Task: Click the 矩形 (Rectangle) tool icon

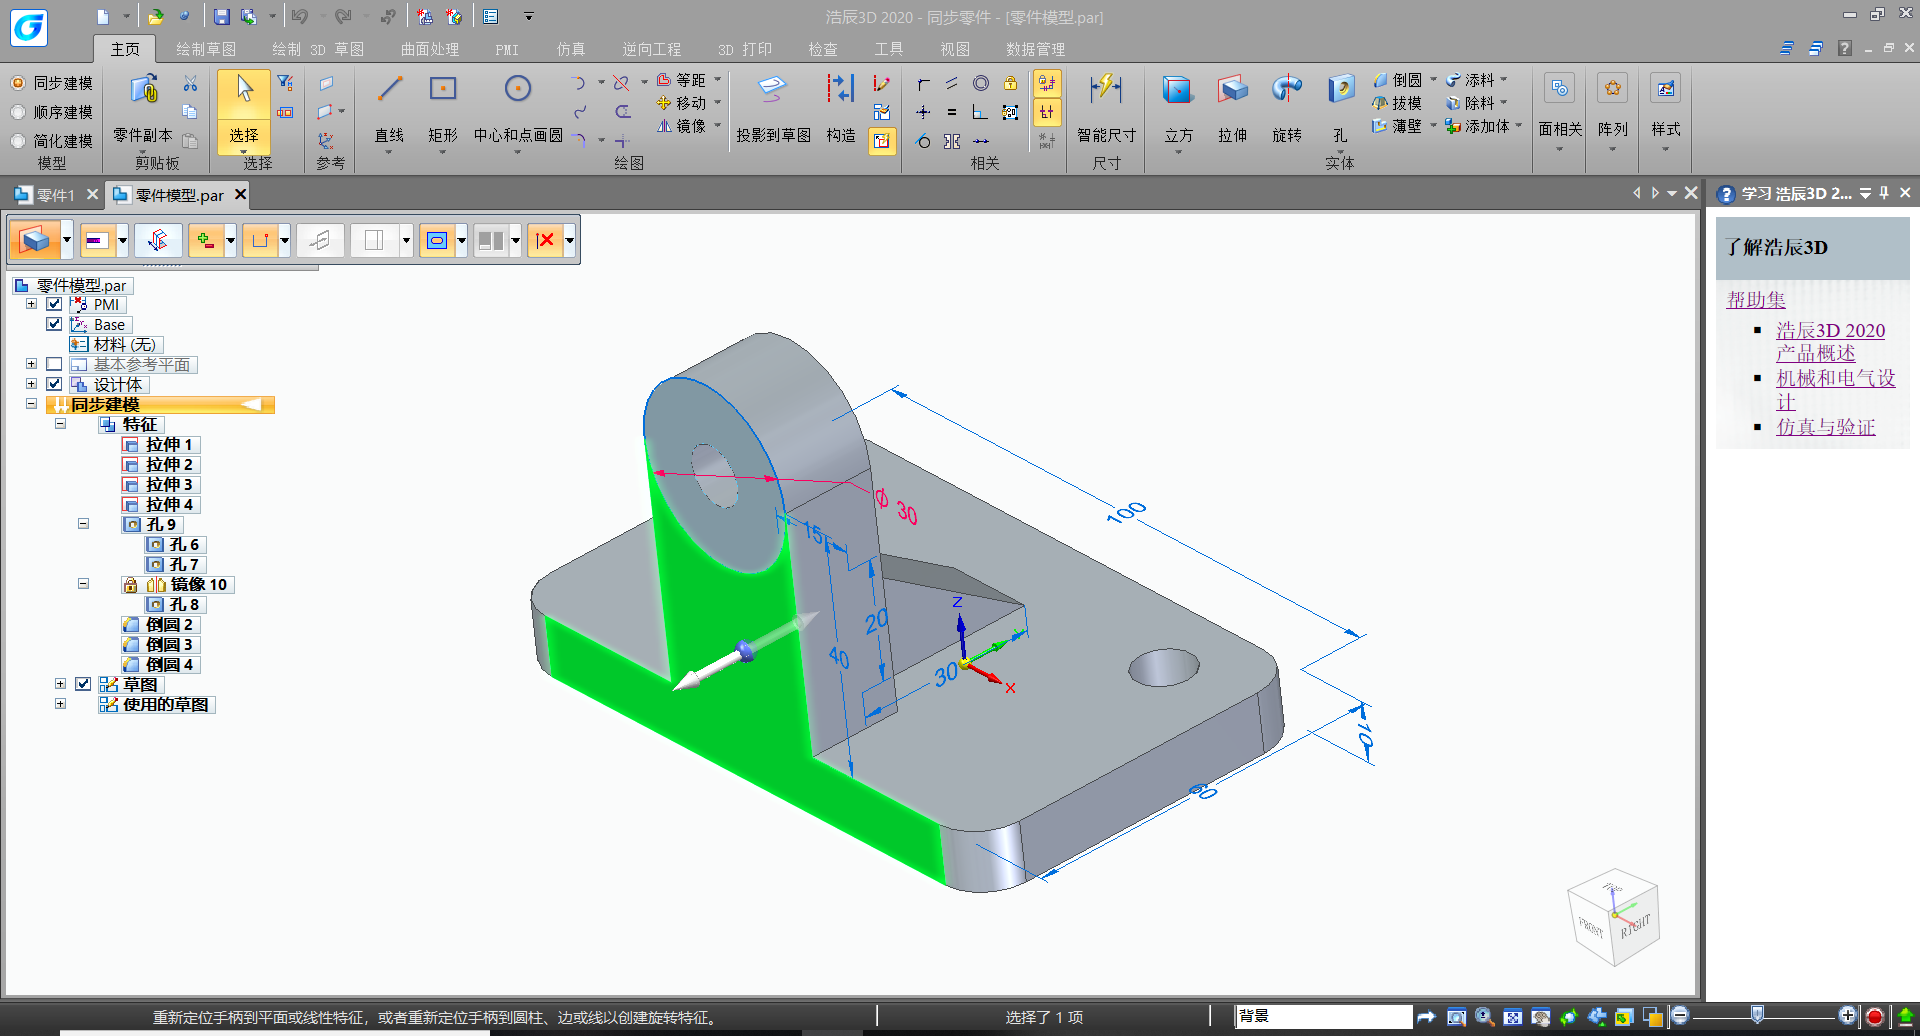Action: tap(442, 90)
